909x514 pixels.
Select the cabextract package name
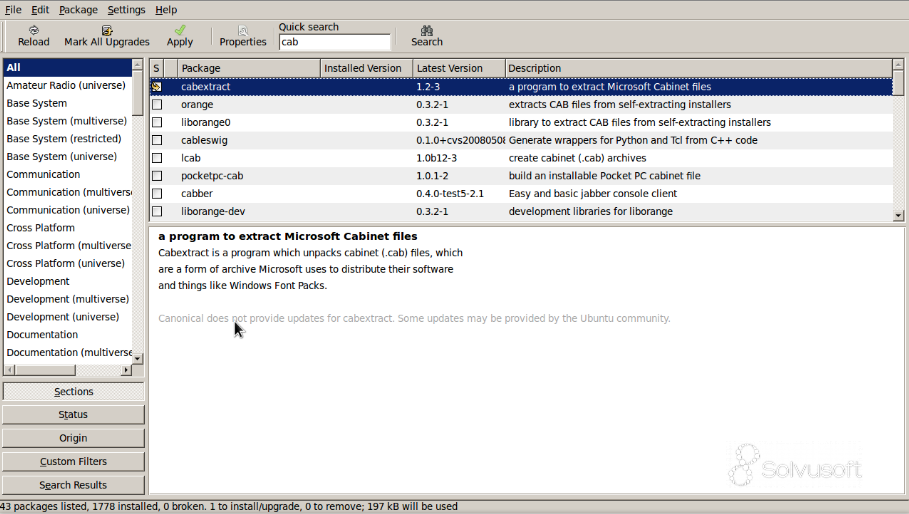205,87
